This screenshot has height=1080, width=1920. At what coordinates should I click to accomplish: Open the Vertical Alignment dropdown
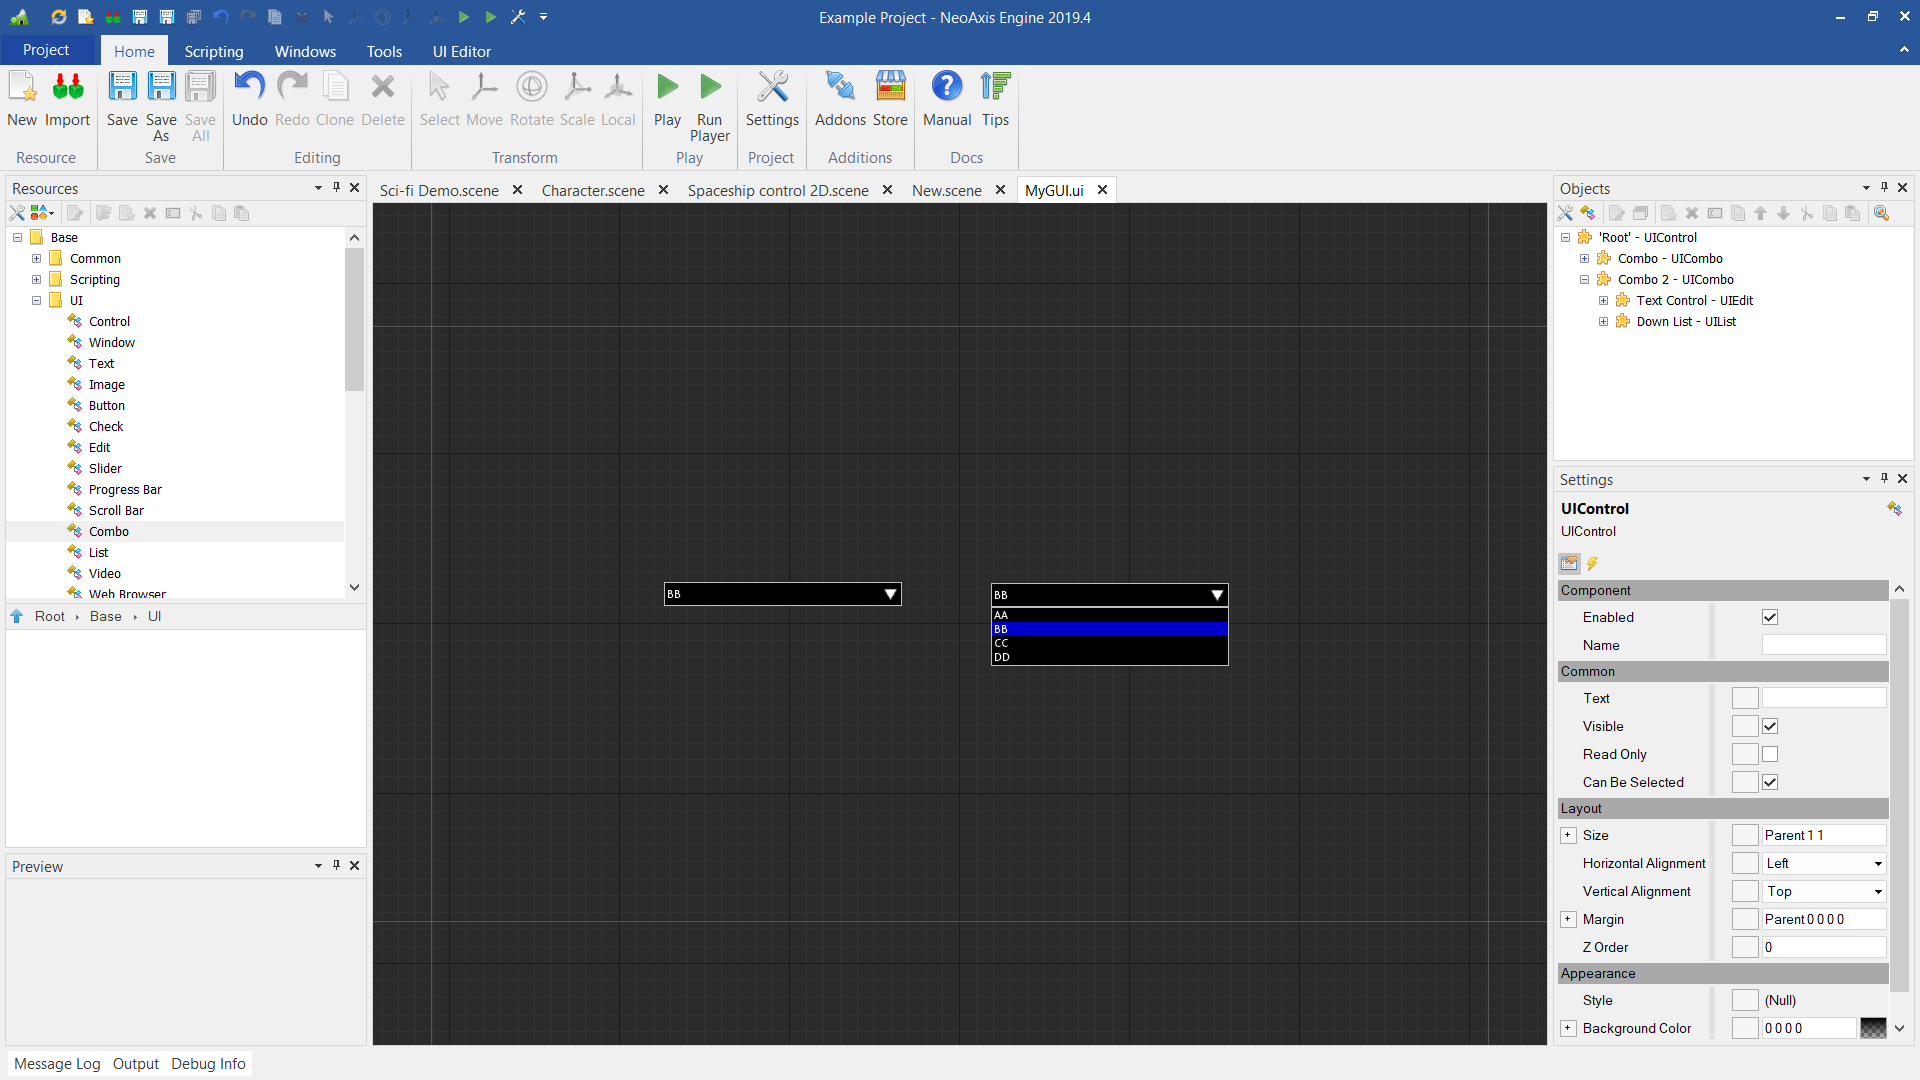(1876, 891)
